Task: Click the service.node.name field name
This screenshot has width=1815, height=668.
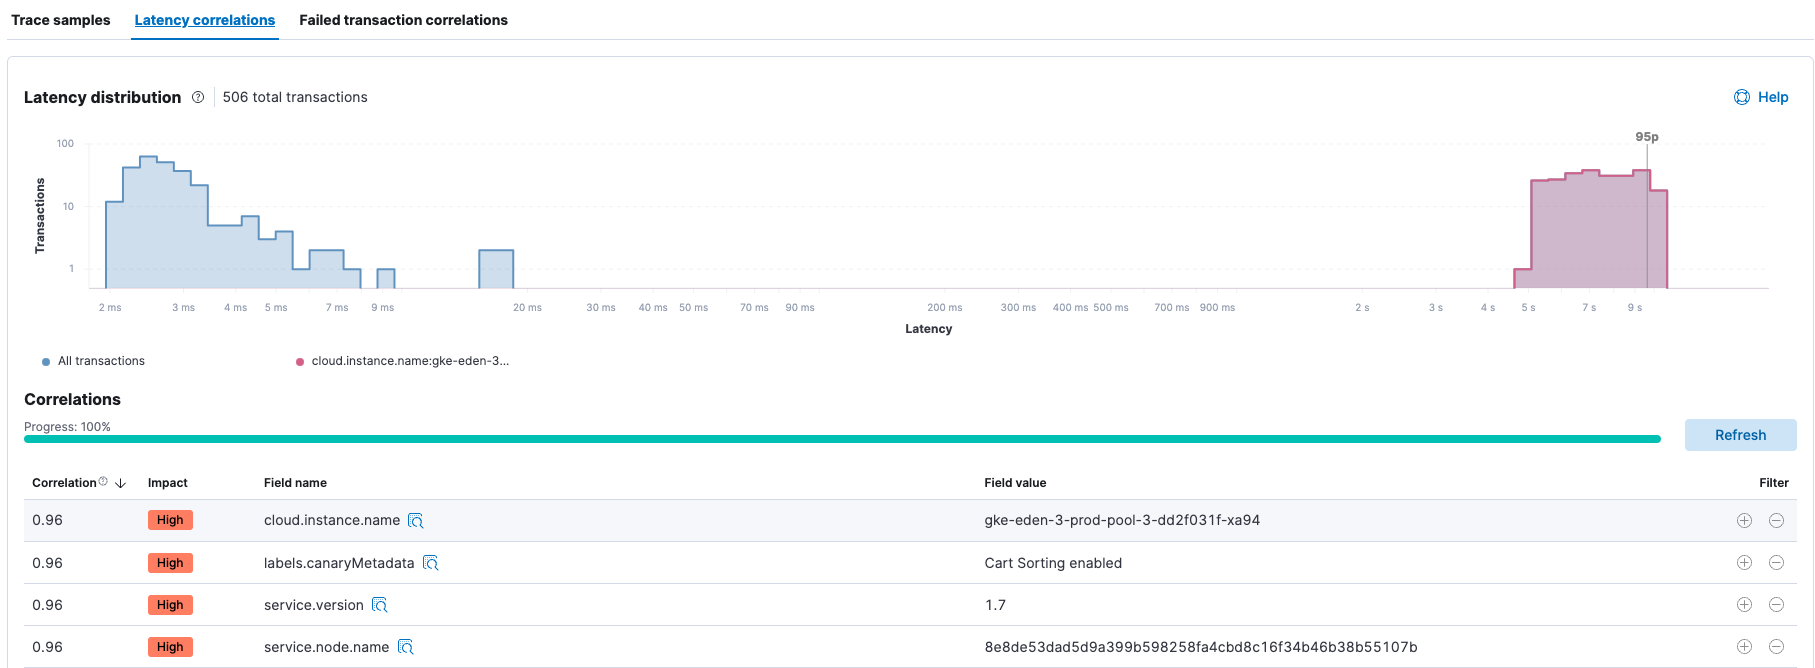Action: tap(327, 647)
